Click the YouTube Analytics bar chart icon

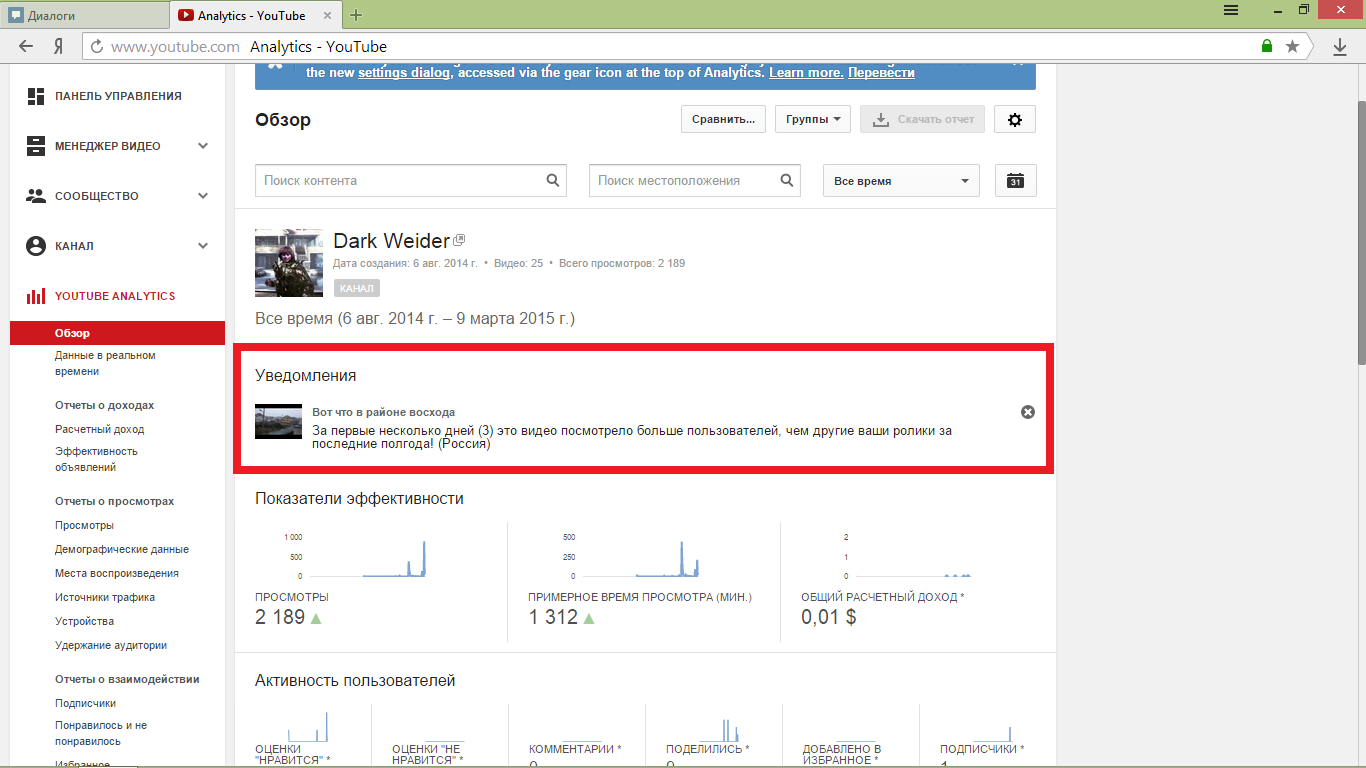pos(36,296)
